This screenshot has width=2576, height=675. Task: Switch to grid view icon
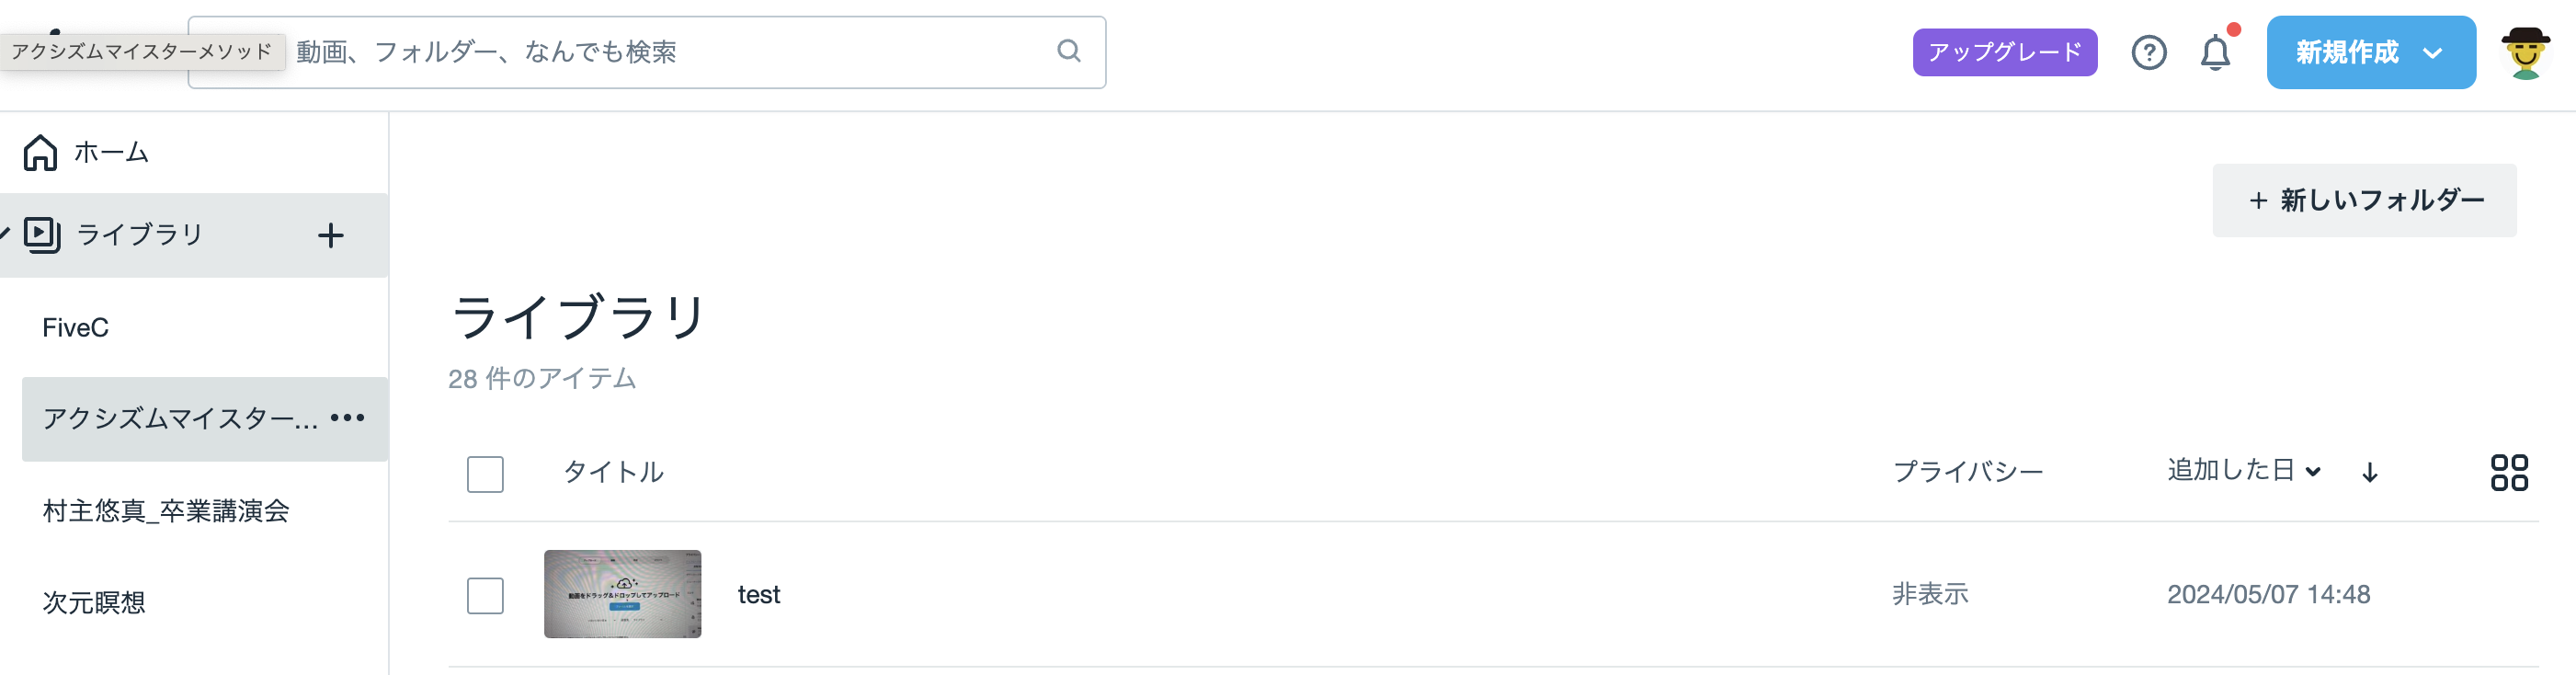click(x=2508, y=472)
